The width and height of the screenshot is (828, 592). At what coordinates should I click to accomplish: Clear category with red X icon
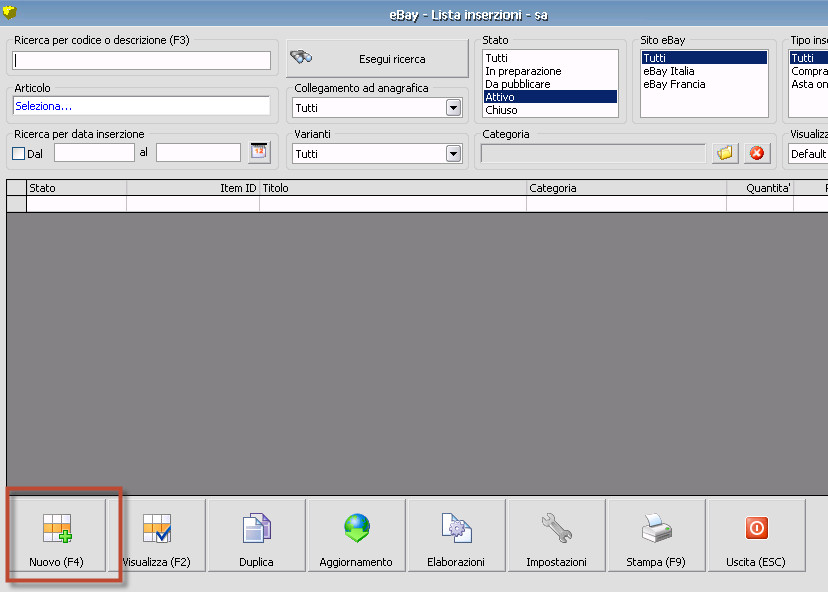click(x=757, y=153)
